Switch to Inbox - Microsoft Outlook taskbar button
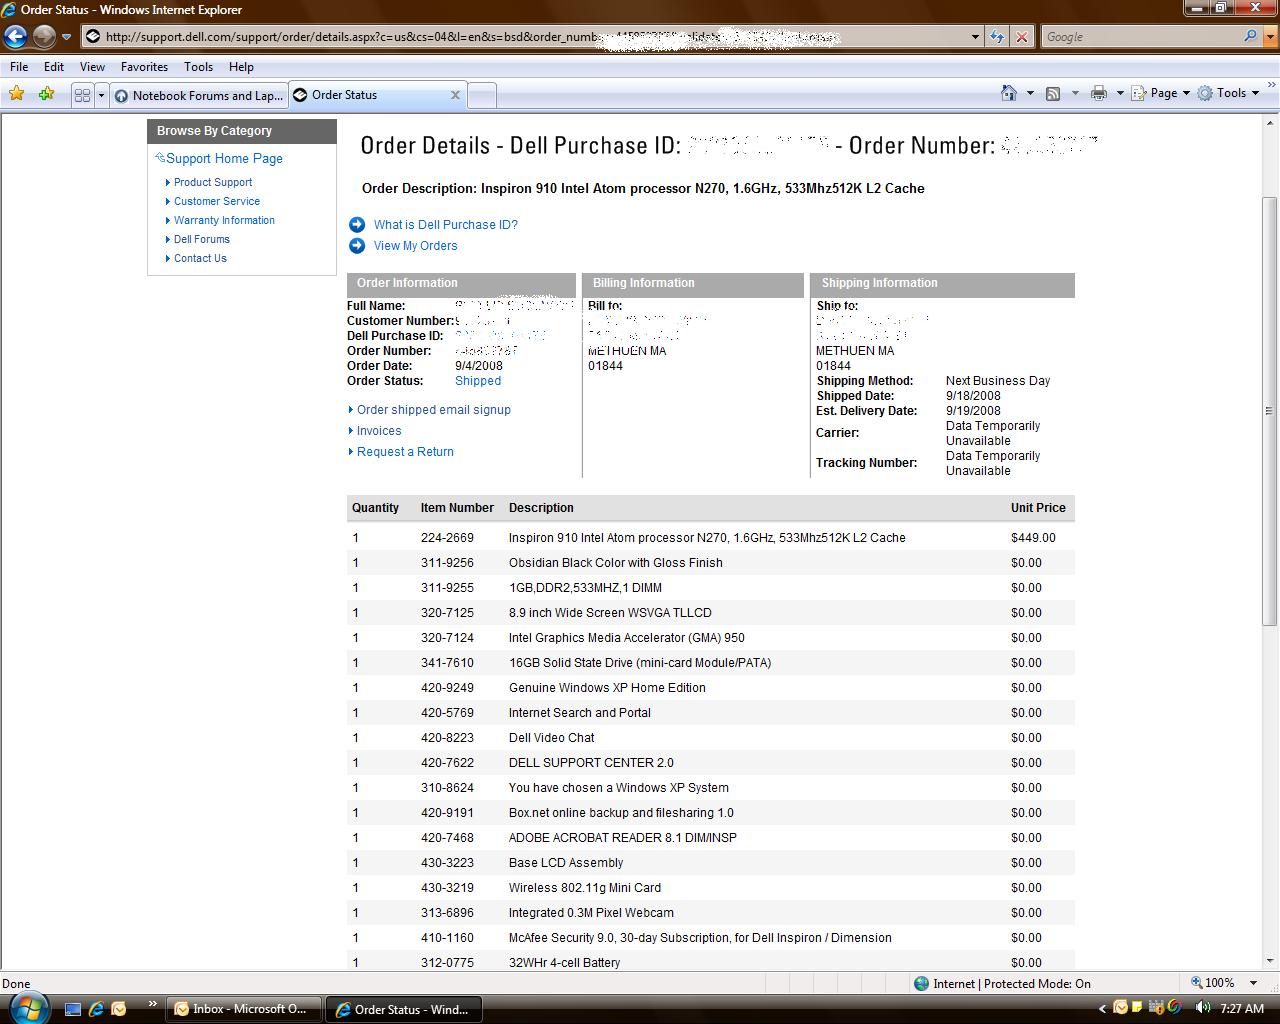 point(243,1009)
